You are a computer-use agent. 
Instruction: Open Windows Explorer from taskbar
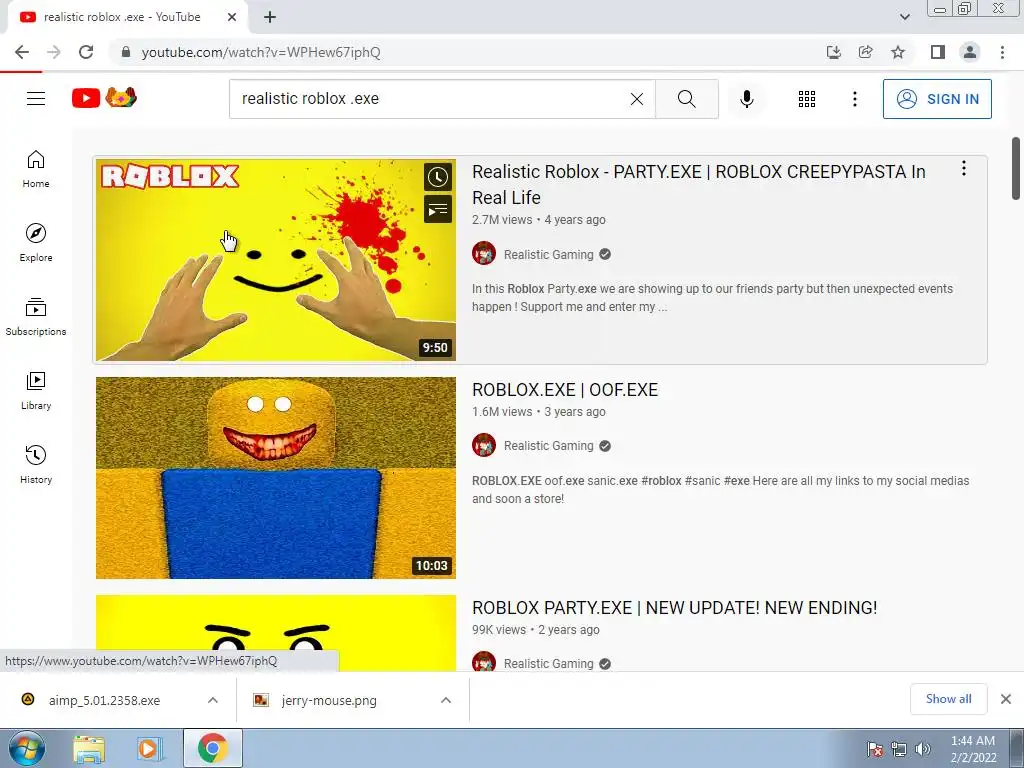(89, 748)
